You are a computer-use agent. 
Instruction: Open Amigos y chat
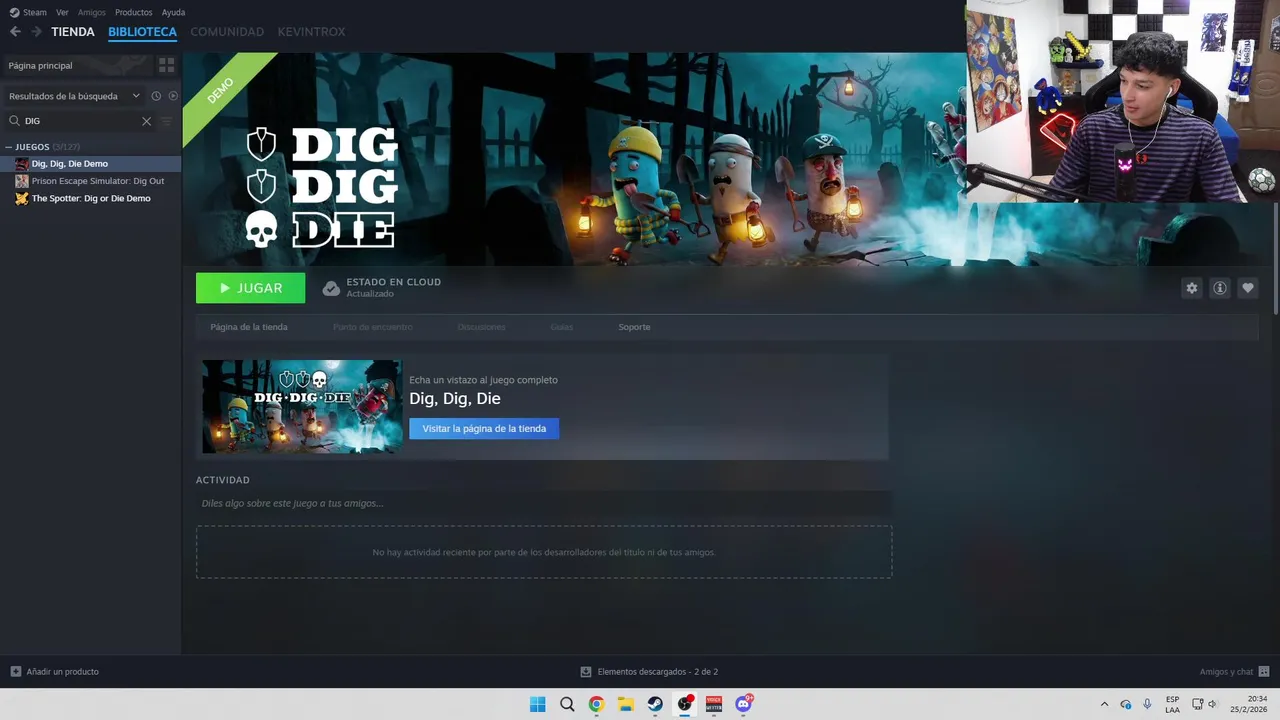pyautogui.click(x=1226, y=671)
